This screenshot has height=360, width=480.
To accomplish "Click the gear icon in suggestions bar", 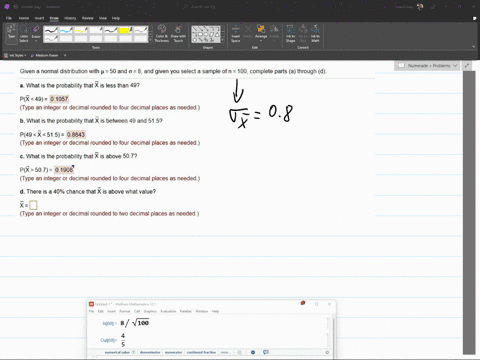I will 327,352.
